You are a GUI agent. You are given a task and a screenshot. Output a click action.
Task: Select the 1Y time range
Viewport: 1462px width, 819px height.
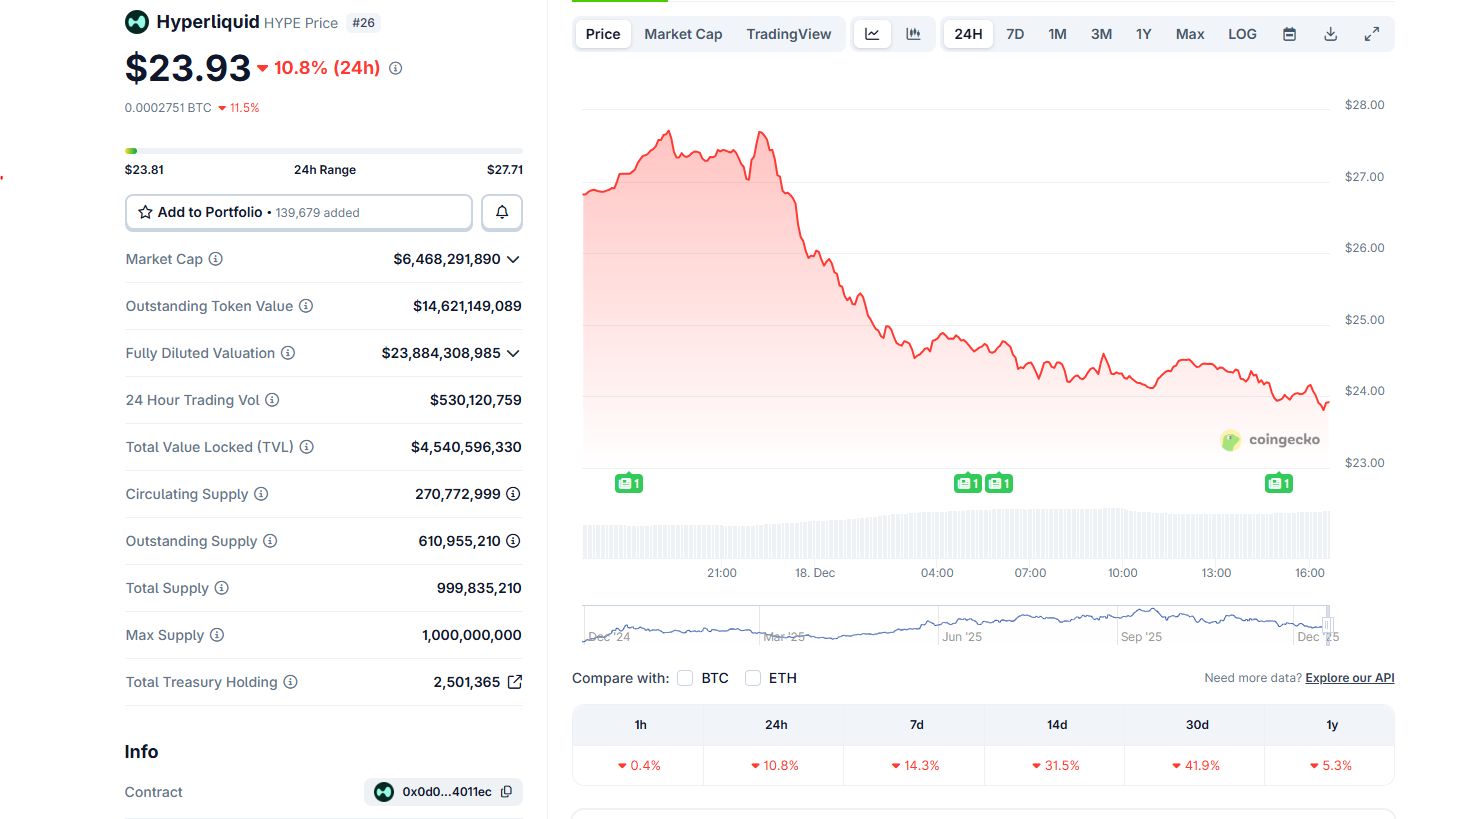coord(1144,34)
